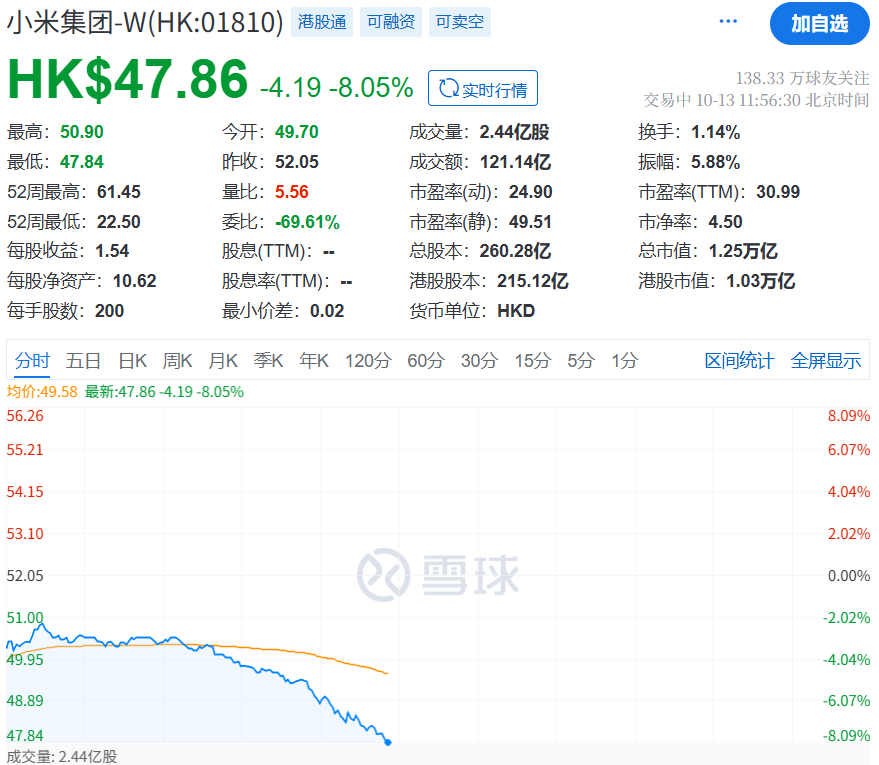Show the 季K chart tab
Screen dimensions: 879x765
click(268, 361)
